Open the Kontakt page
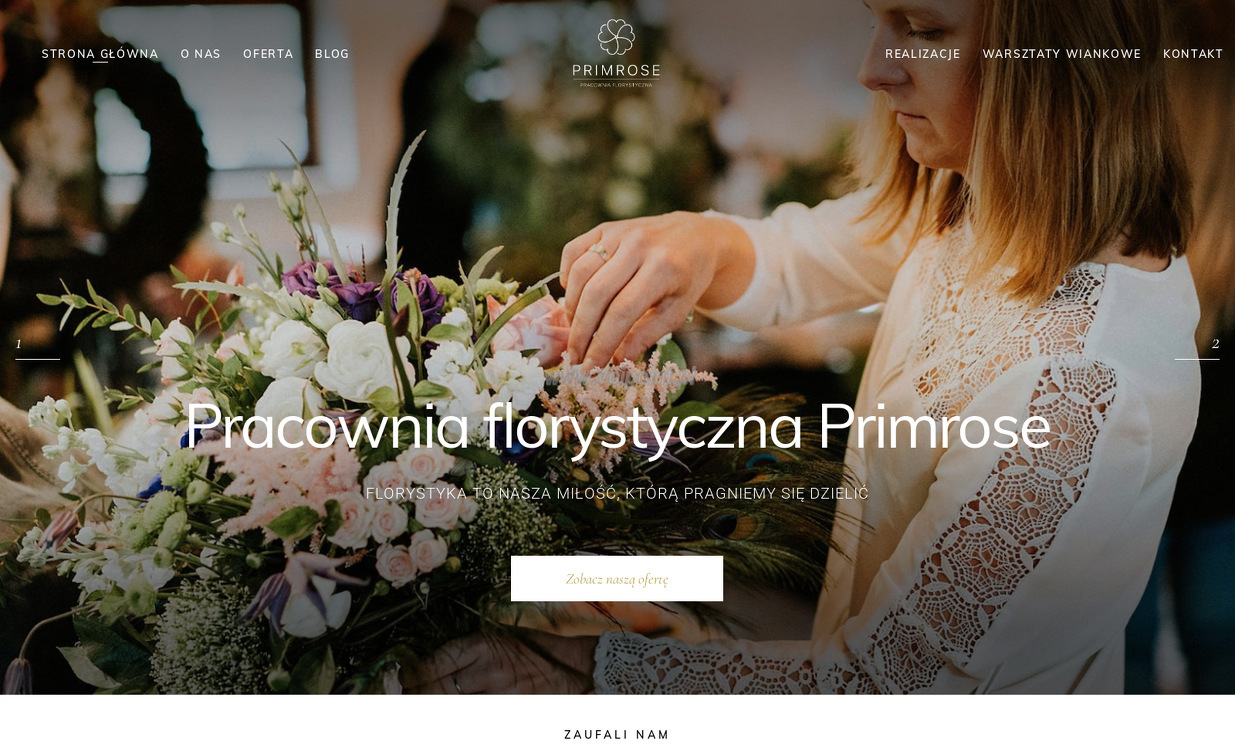Image resolution: width=1235 pixels, height=754 pixels. [1193, 54]
